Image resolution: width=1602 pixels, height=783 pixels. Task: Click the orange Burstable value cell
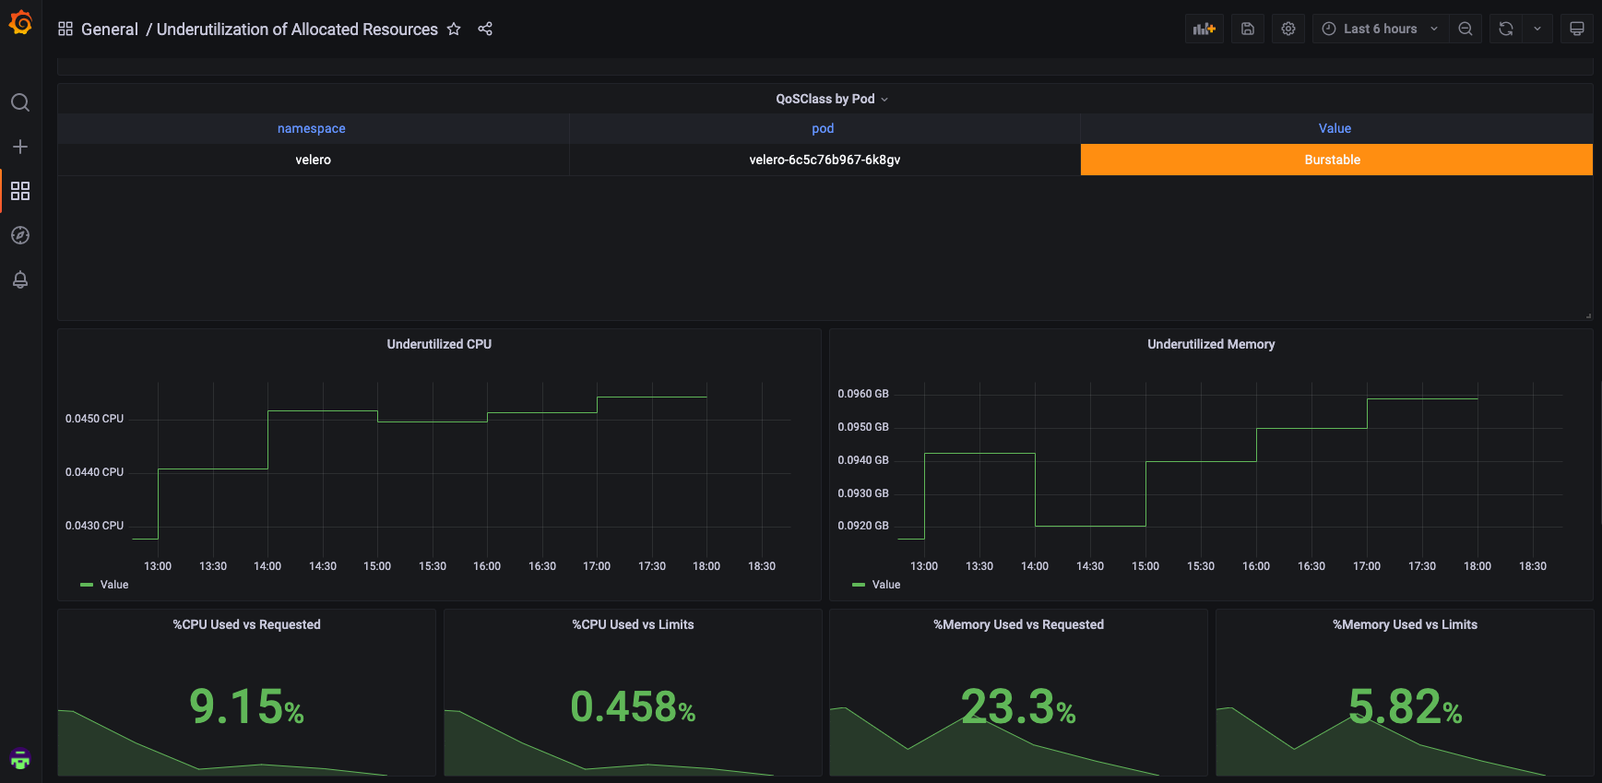1336,160
